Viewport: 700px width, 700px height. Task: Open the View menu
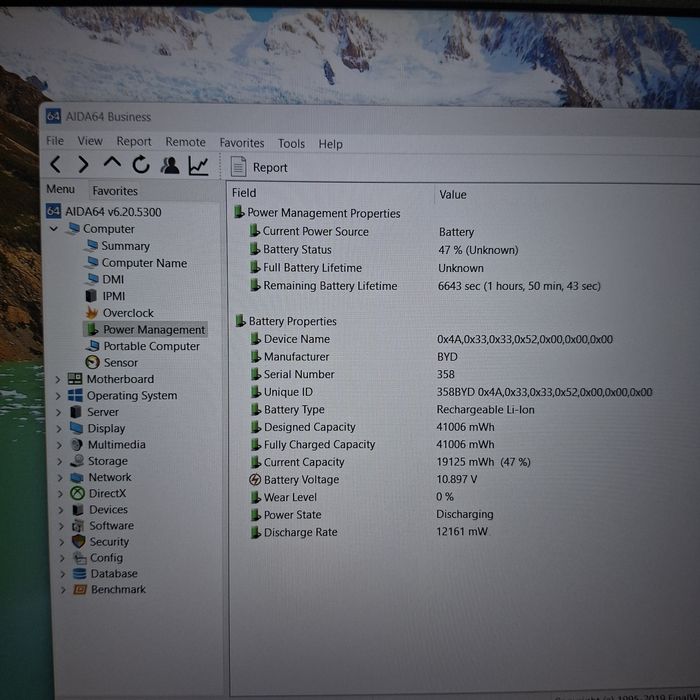coord(90,141)
